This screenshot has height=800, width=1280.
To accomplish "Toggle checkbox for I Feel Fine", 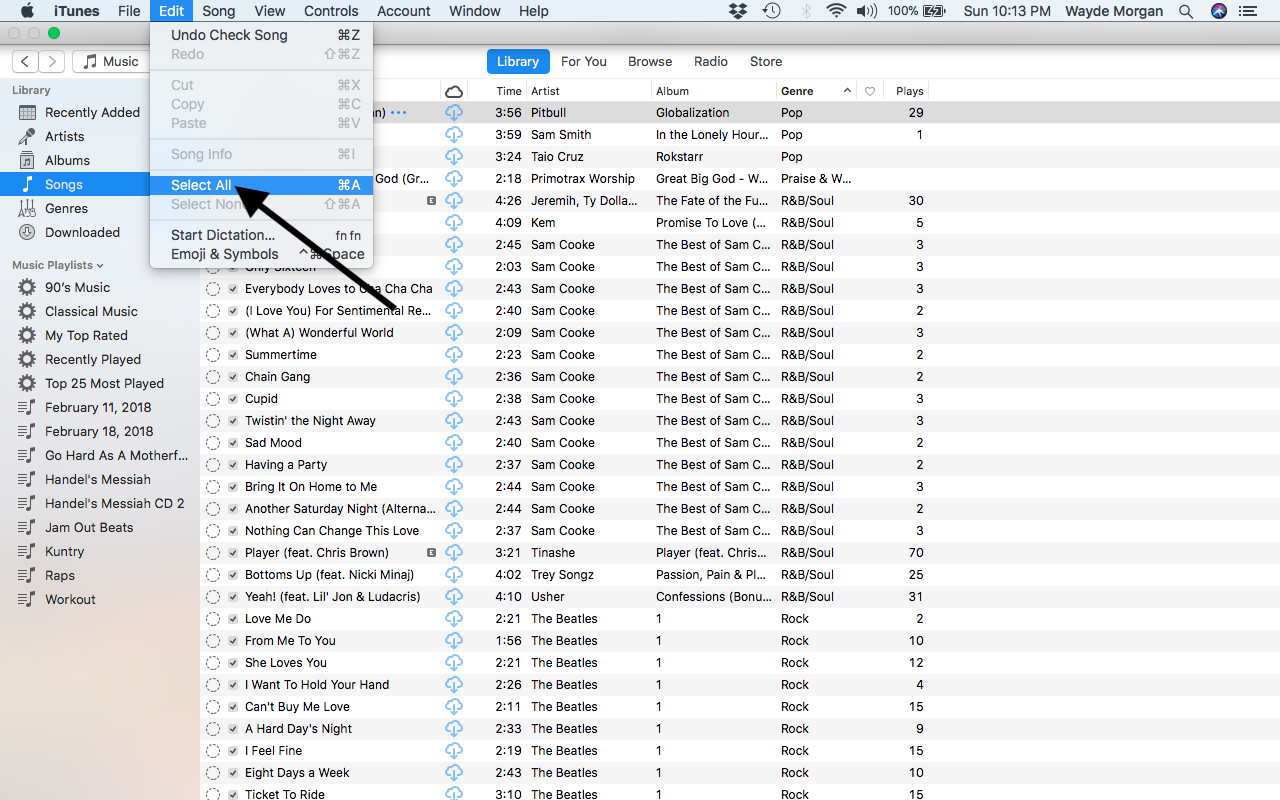I will (x=233, y=751).
